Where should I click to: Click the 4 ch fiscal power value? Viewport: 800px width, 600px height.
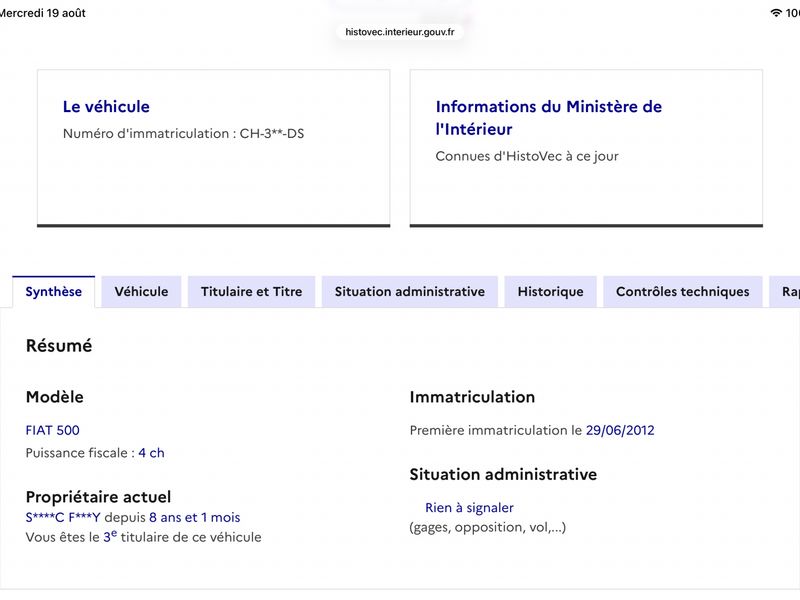click(x=152, y=453)
